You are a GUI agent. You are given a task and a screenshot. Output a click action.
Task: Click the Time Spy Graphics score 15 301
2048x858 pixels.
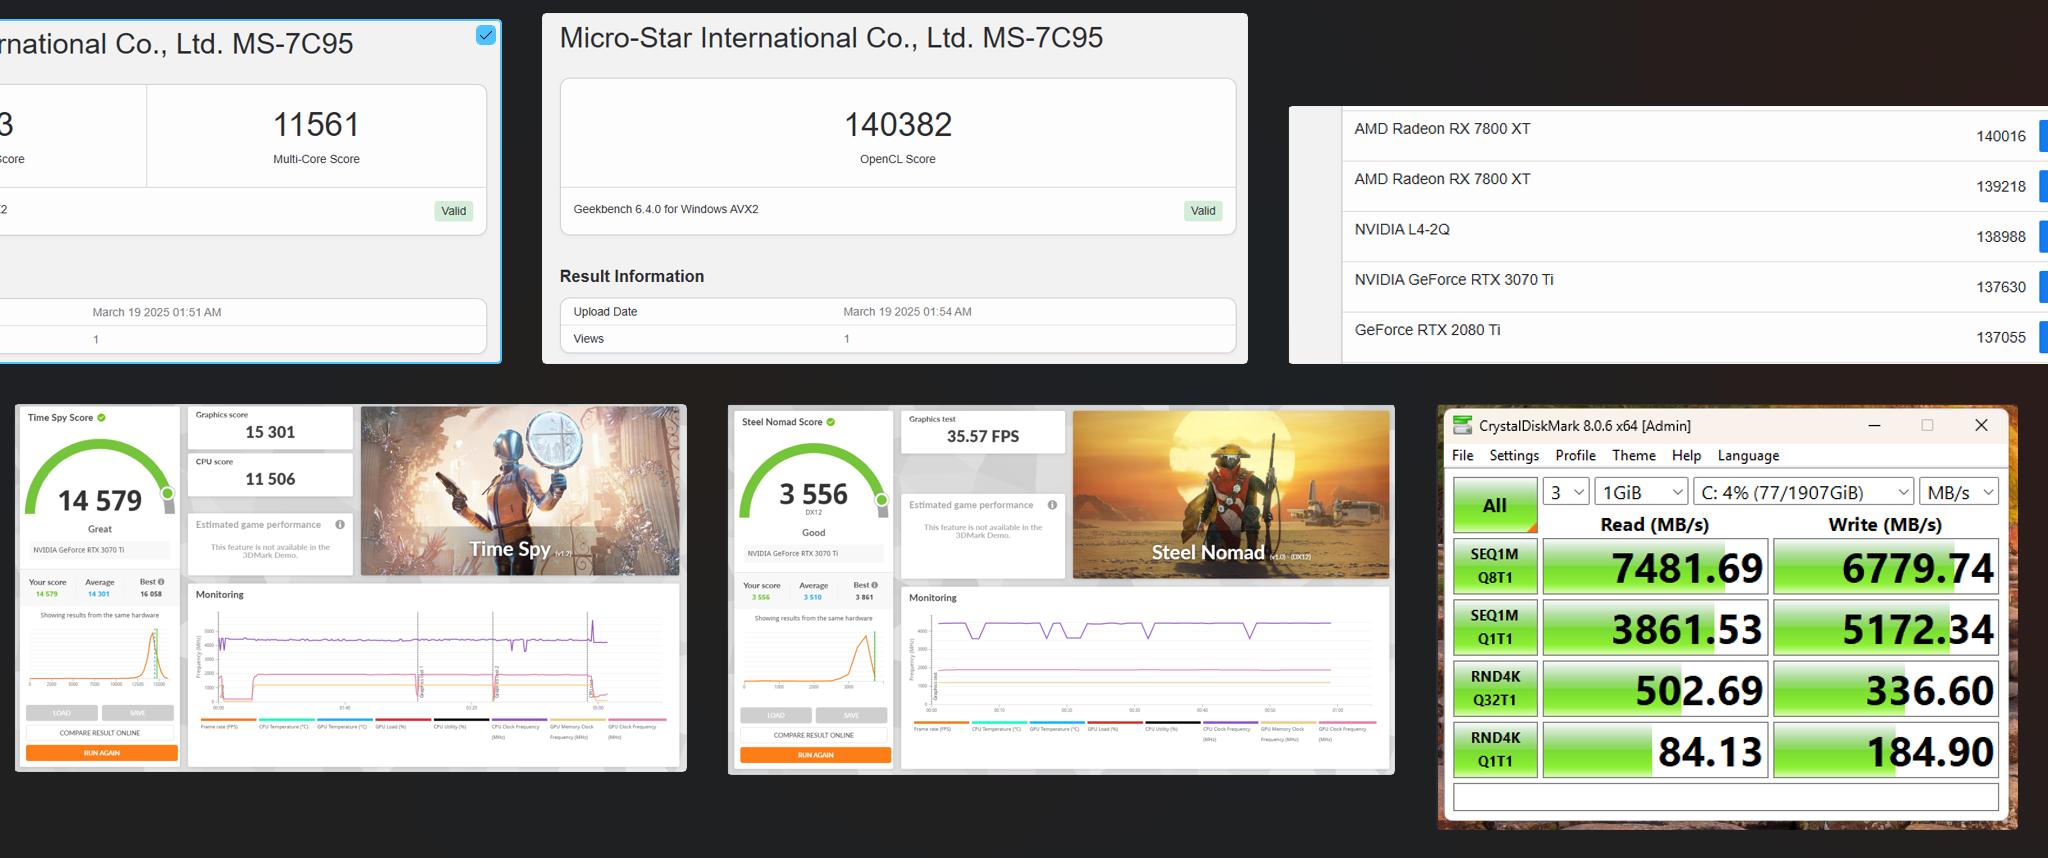point(270,432)
